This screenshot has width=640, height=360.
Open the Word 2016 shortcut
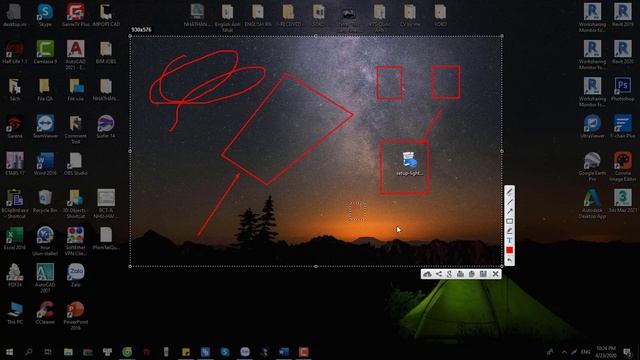[45, 164]
